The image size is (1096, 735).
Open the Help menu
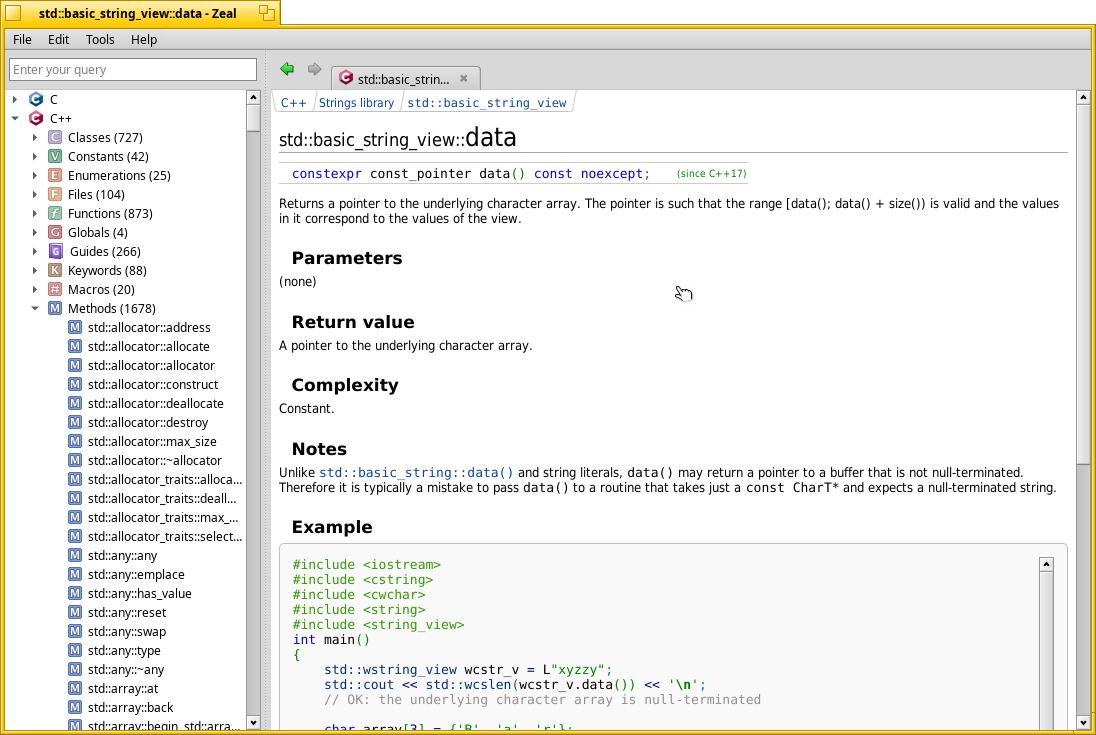144,39
